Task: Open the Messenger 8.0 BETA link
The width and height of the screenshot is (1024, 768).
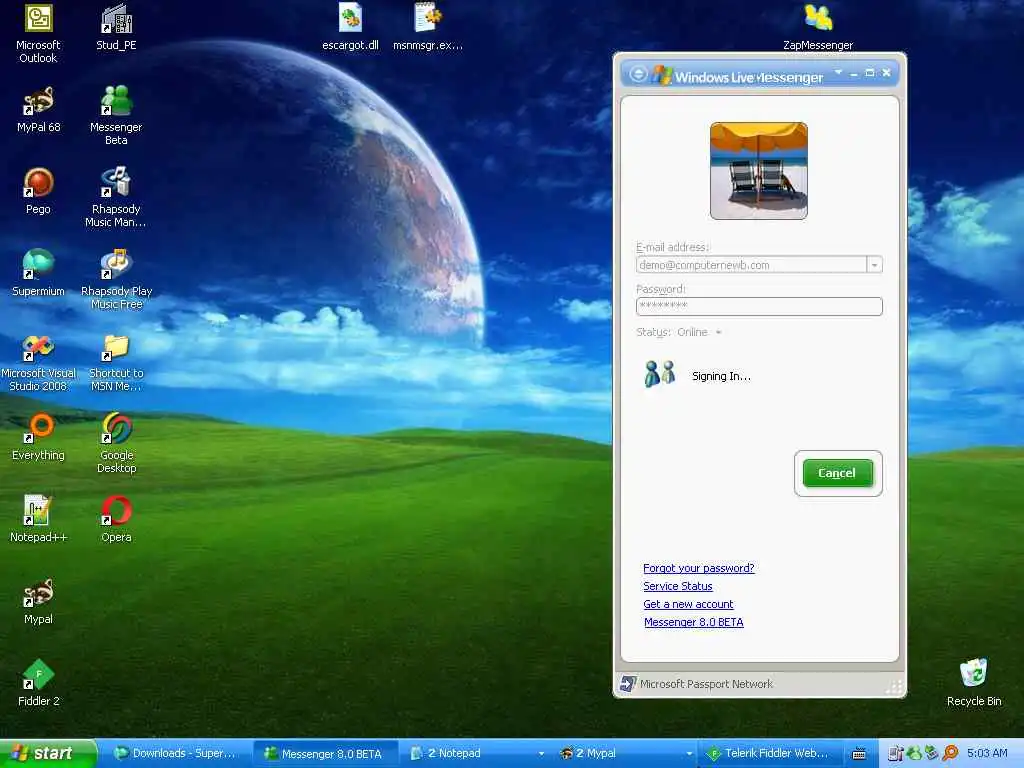Action: point(694,622)
